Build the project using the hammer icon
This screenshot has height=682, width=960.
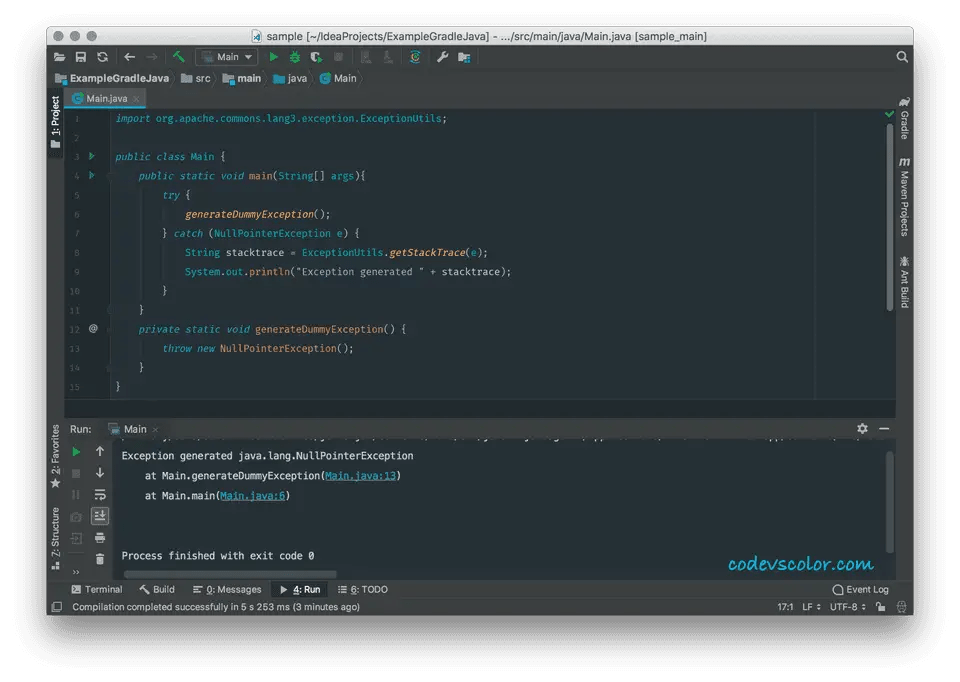[178, 57]
